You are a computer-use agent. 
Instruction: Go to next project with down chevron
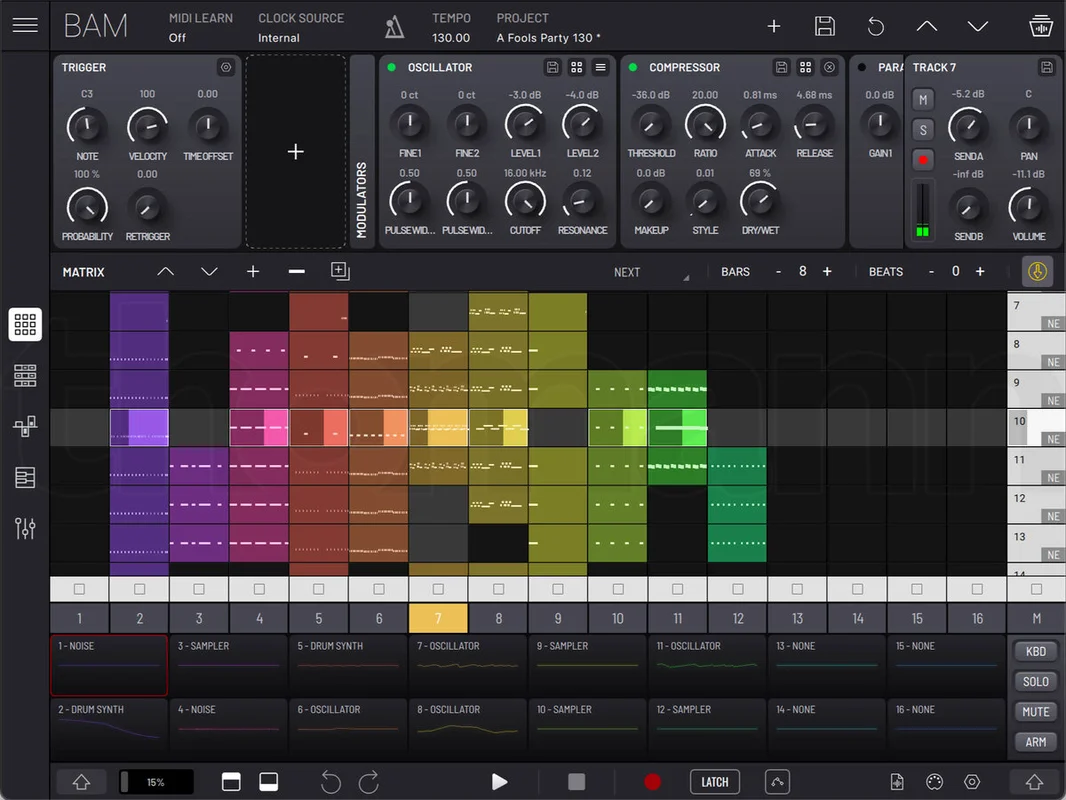pos(978,27)
